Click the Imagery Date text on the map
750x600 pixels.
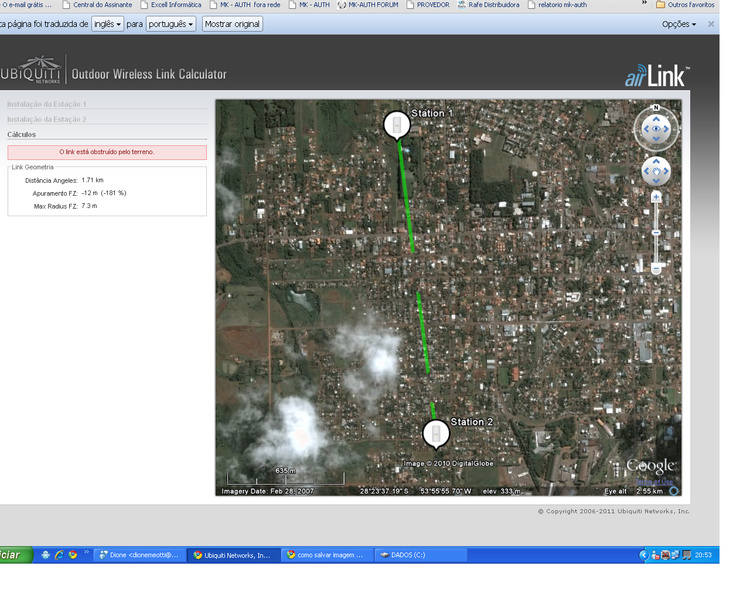(x=268, y=491)
